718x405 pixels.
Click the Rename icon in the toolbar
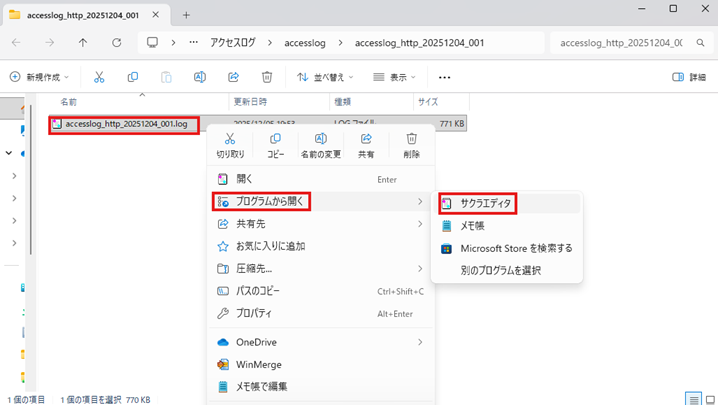pos(200,77)
